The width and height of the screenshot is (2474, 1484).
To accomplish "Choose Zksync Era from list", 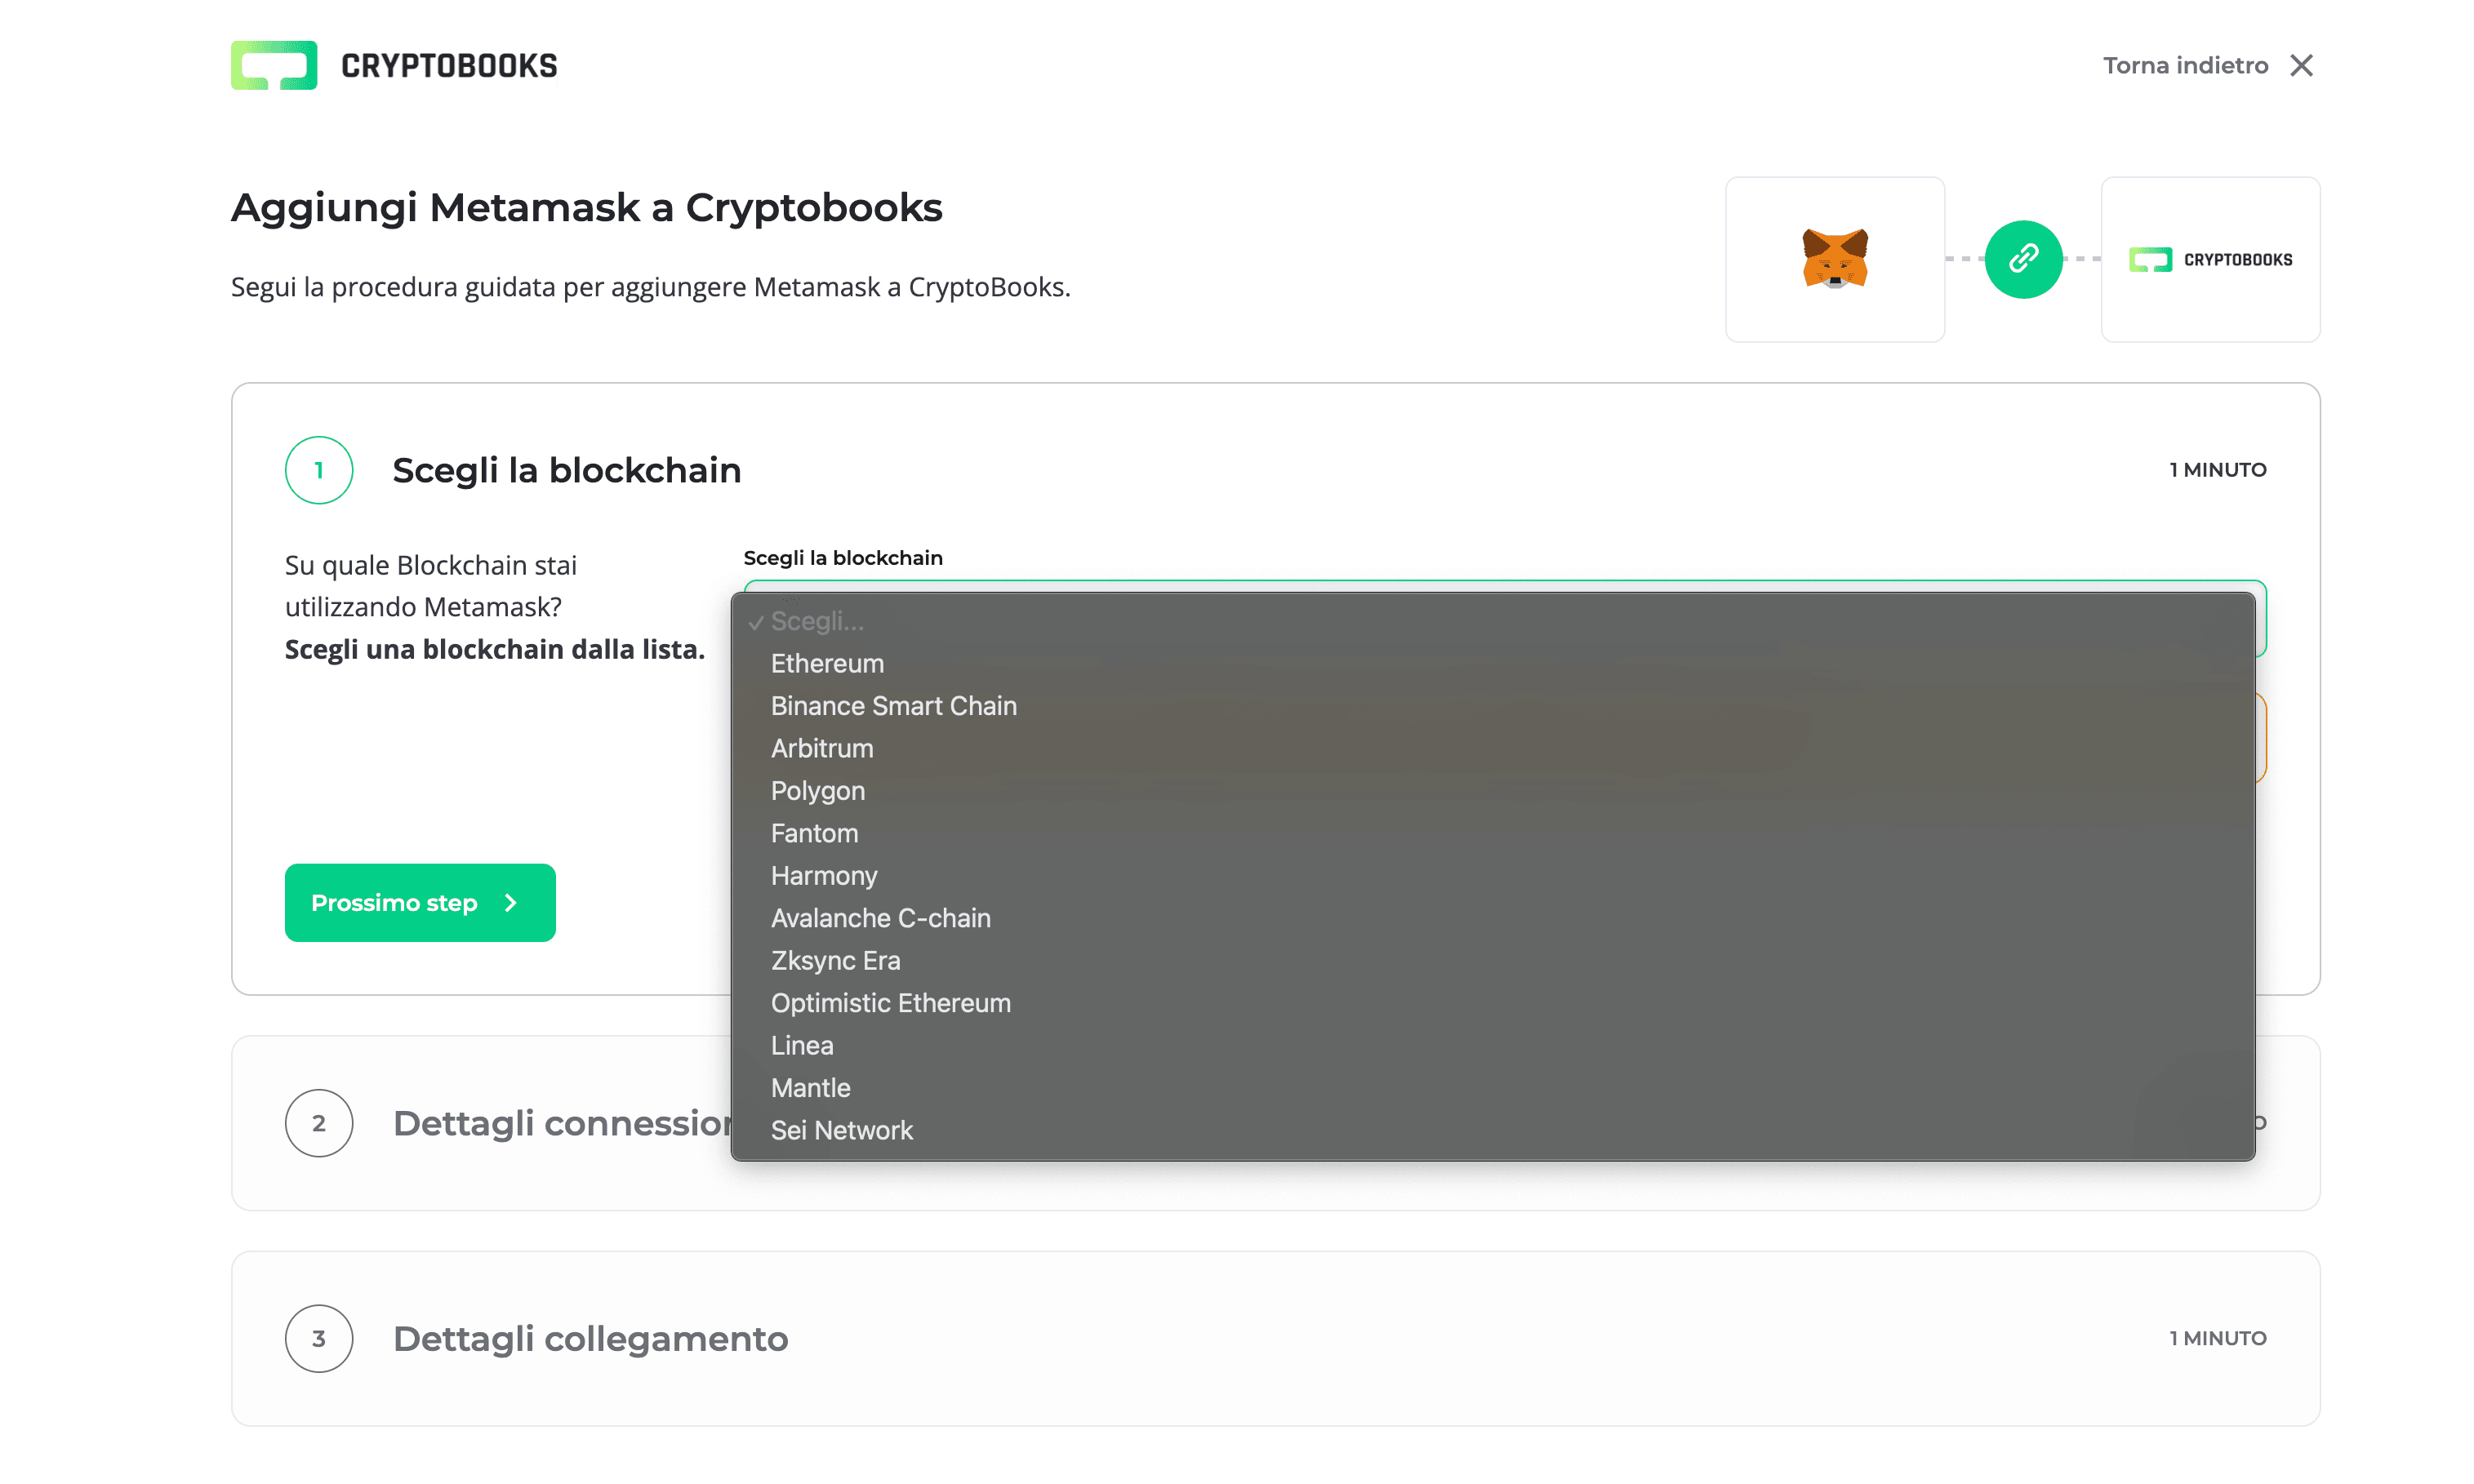I will 835,960.
